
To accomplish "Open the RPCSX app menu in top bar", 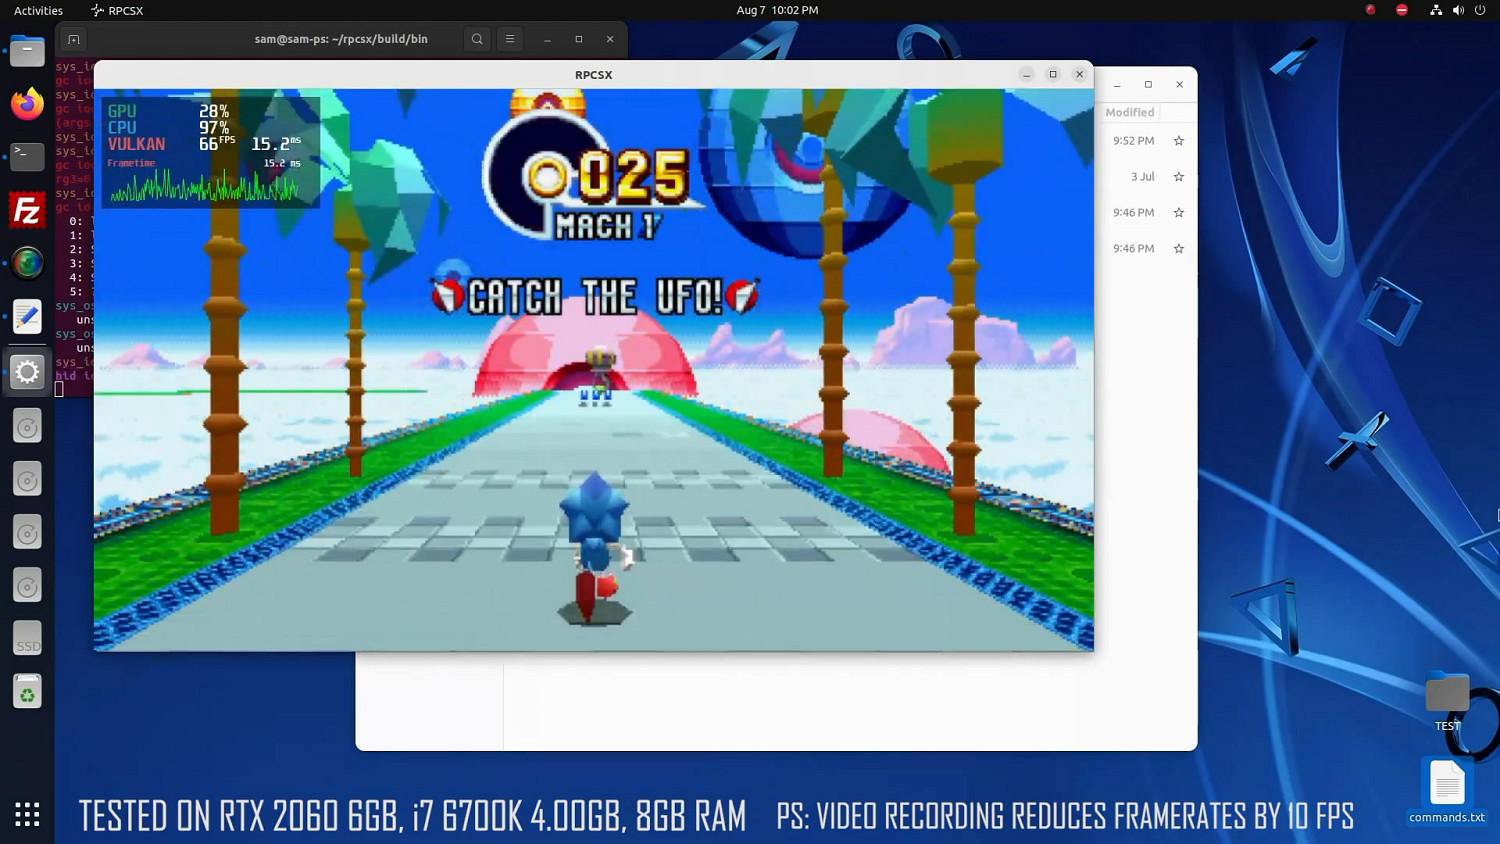I will click(x=117, y=10).
